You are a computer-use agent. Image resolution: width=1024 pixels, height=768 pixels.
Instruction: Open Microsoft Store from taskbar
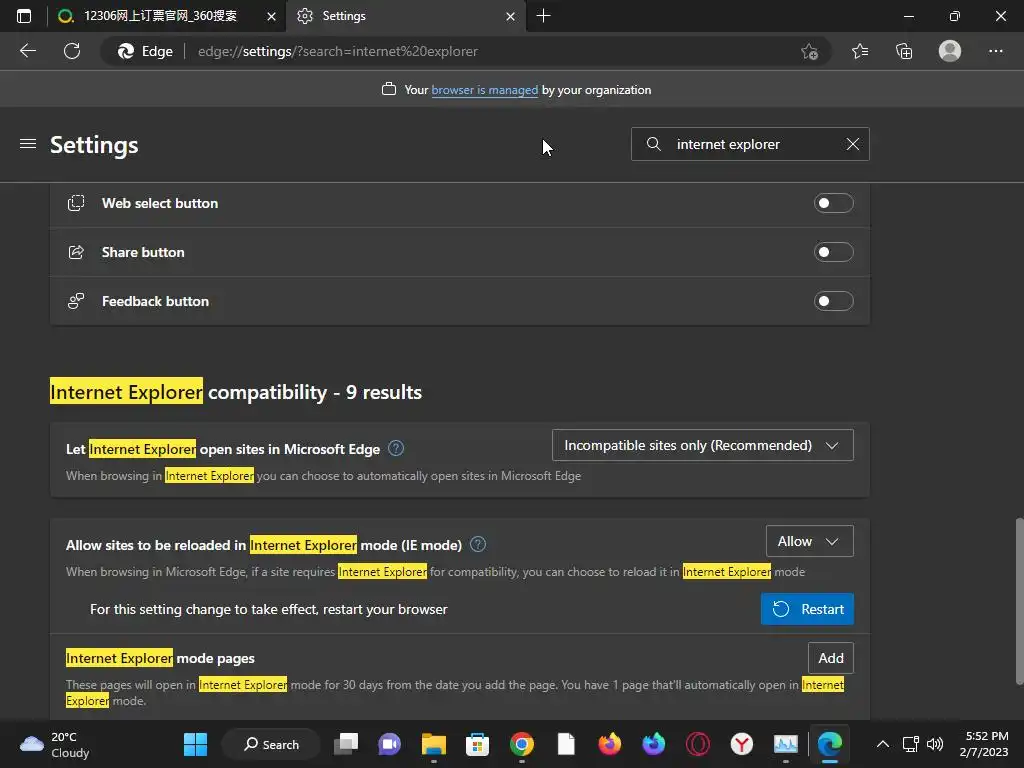pyautogui.click(x=477, y=744)
